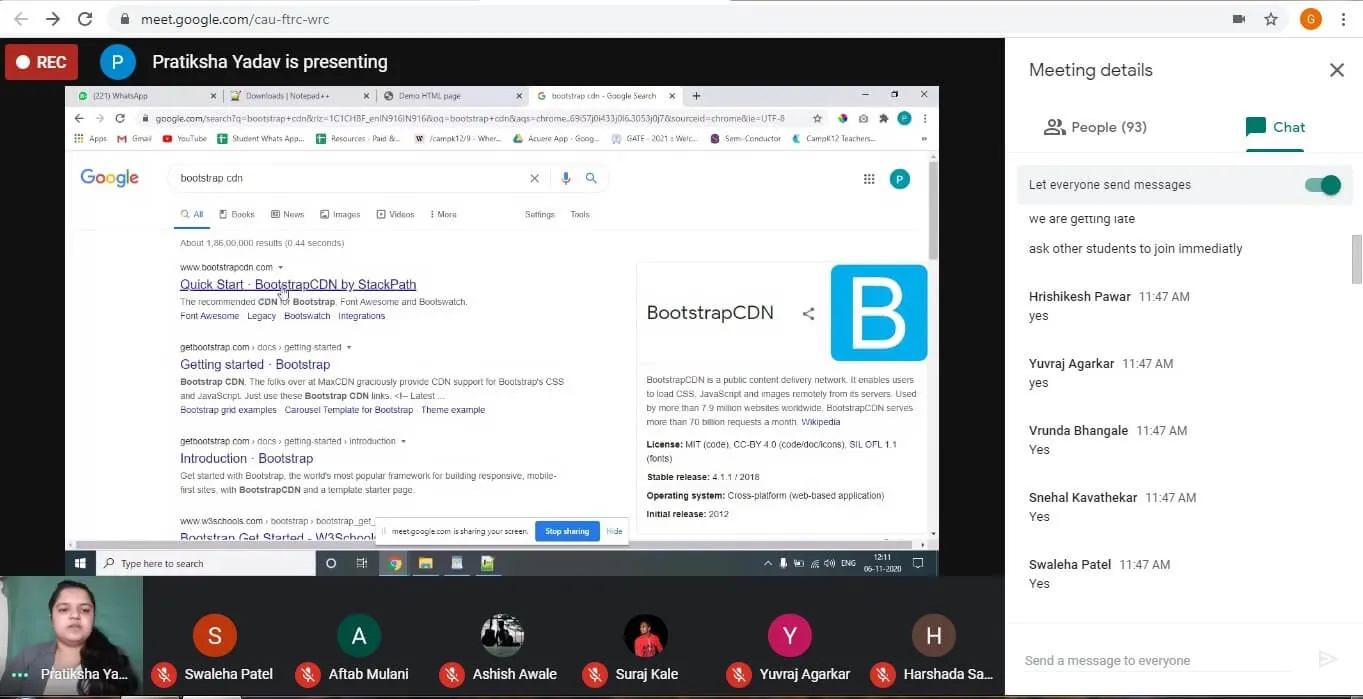Image resolution: width=1363 pixels, height=699 pixels.
Task: Click the chat panel scrollbar
Action: point(1357,260)
